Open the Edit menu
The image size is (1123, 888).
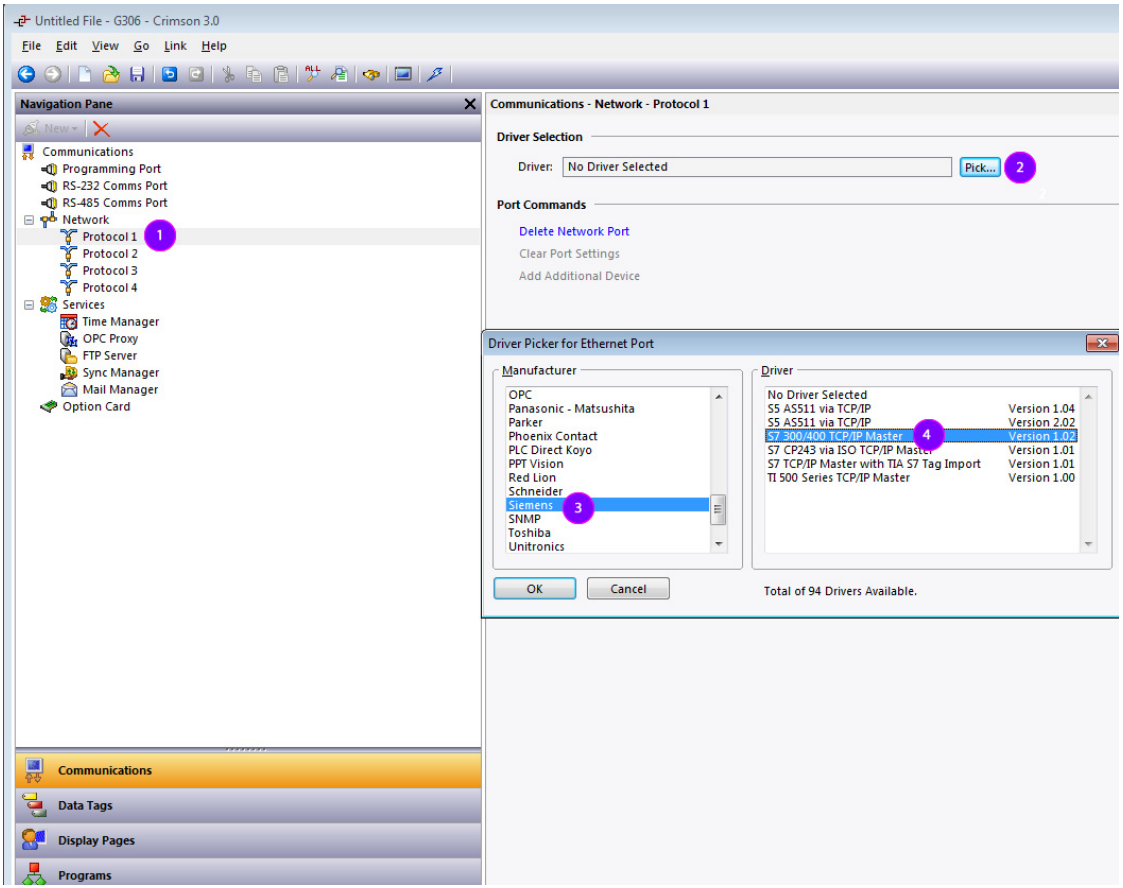(x=67, y=46)
